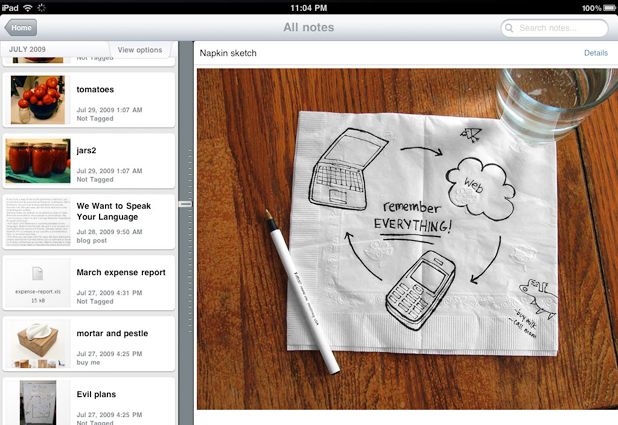Tap the mortar and pestle thumbnail

click(x=38, y=344)
